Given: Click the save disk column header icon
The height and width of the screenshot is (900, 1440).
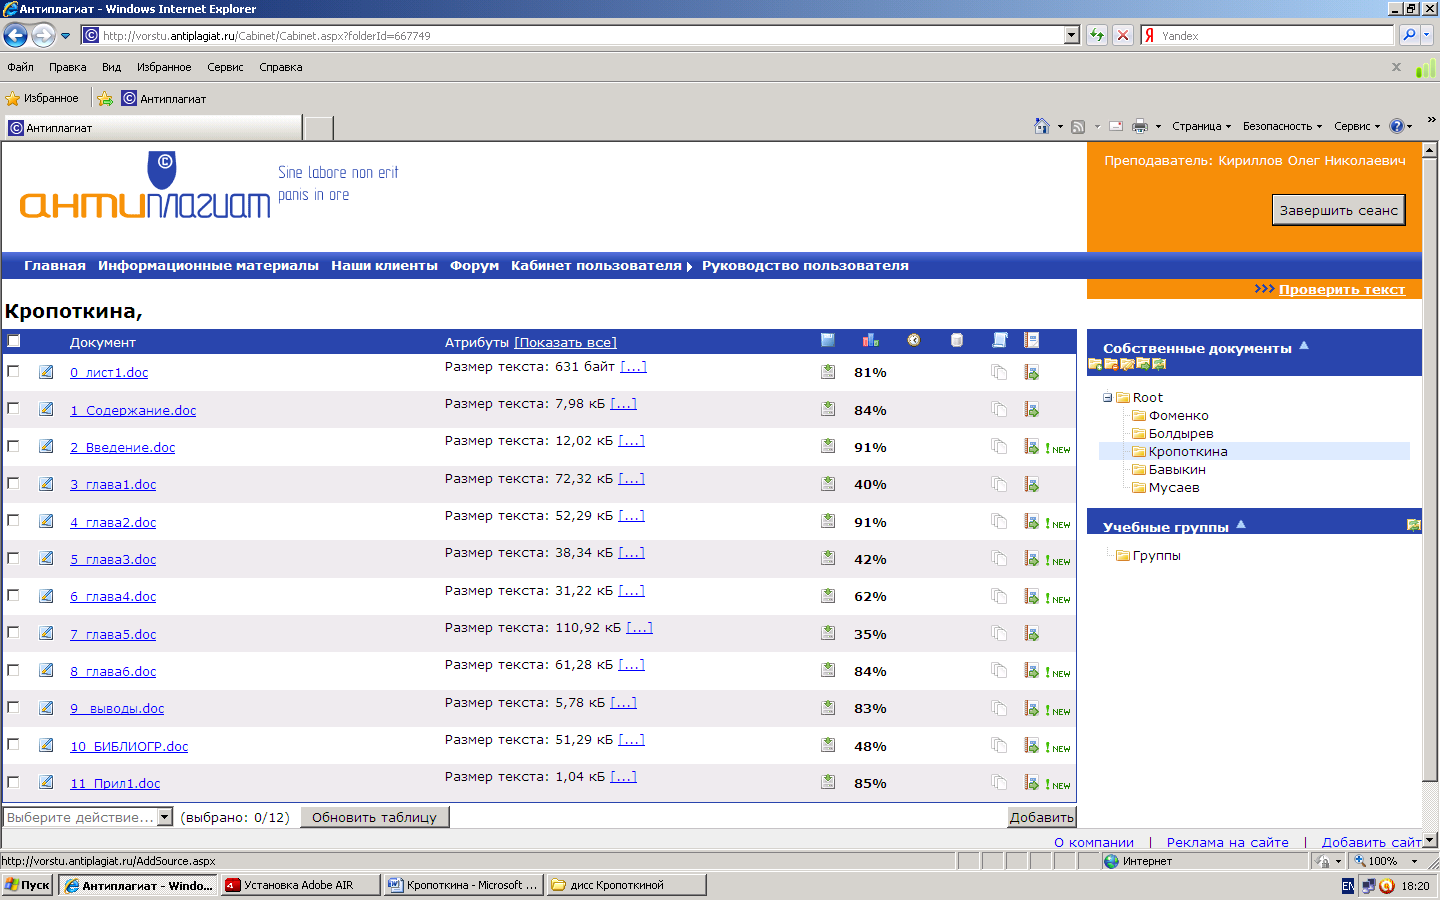Looking at the screenshot, I should click(x=828, y=340).
